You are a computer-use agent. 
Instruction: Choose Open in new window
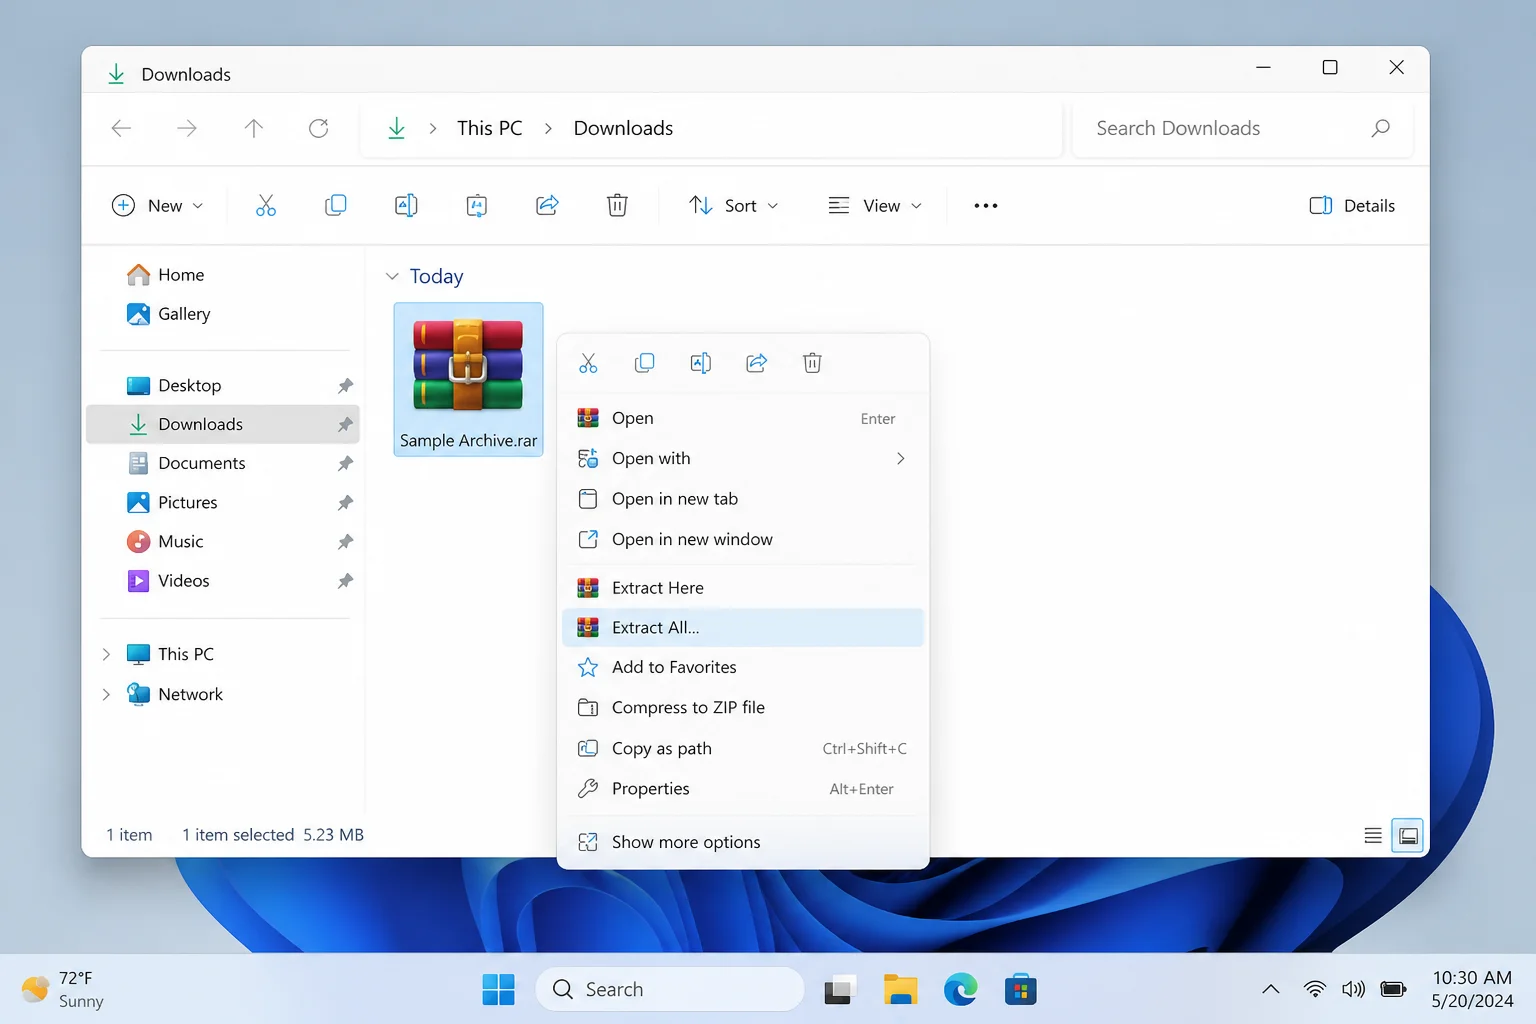point(743,539)
